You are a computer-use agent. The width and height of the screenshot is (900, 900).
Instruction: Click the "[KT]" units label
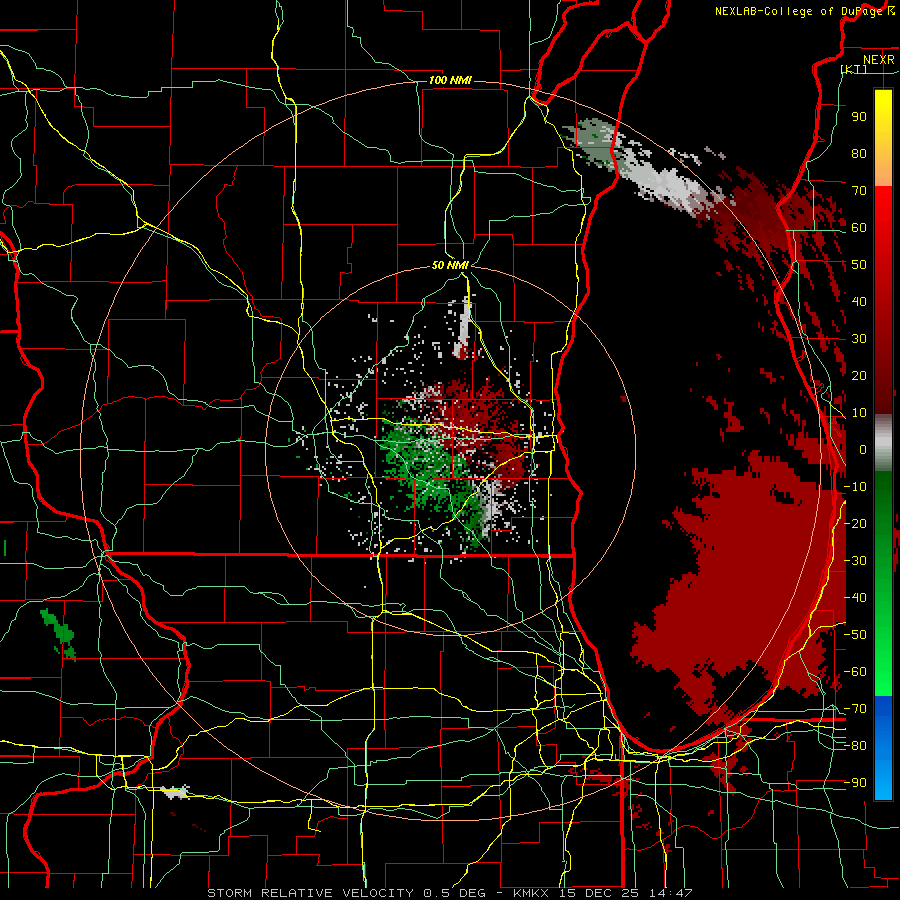click(854, 69)
